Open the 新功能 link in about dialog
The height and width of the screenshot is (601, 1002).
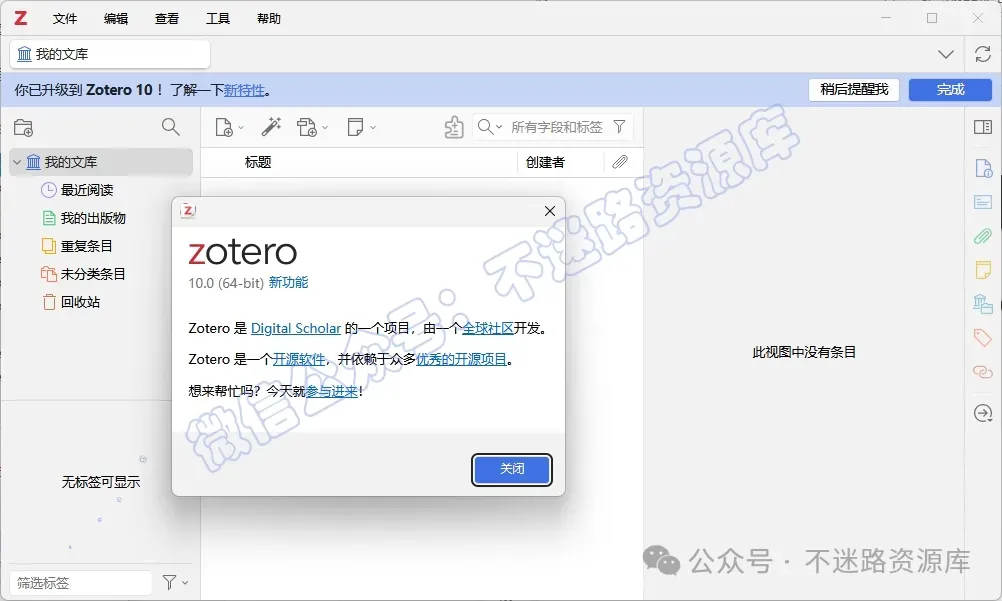pos(288,283)
